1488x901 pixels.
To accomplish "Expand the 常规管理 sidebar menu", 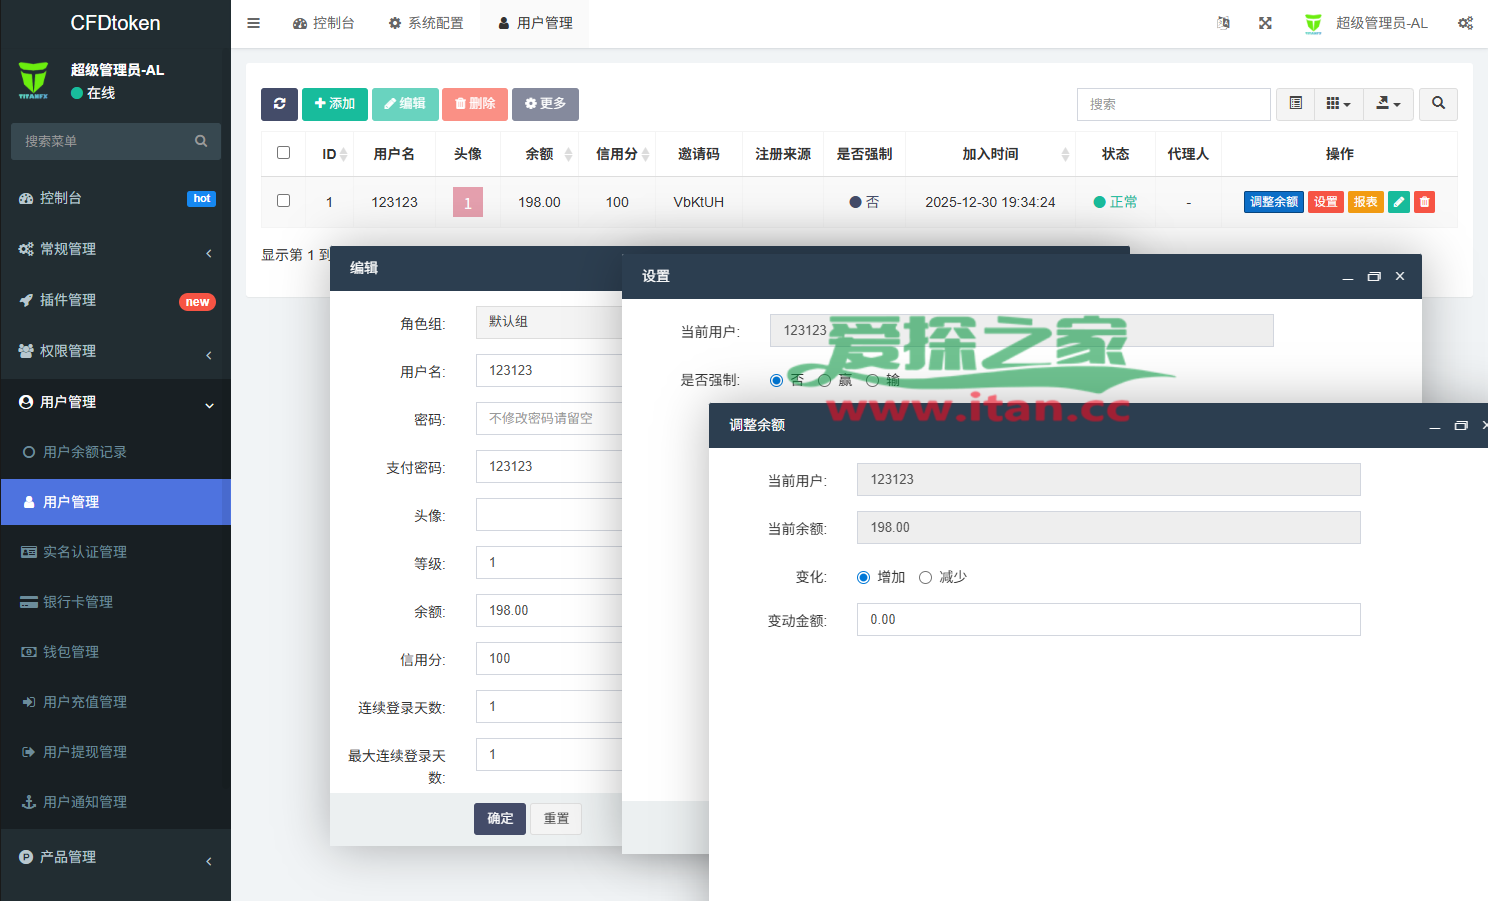I will (x=115, y=249).
